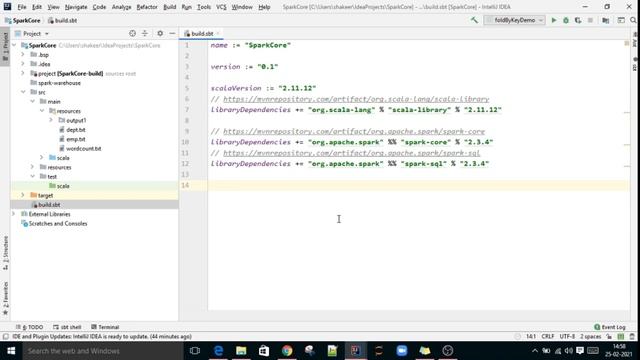Click the Stop run square icon
640x360 pixels.
click(590, 20)
